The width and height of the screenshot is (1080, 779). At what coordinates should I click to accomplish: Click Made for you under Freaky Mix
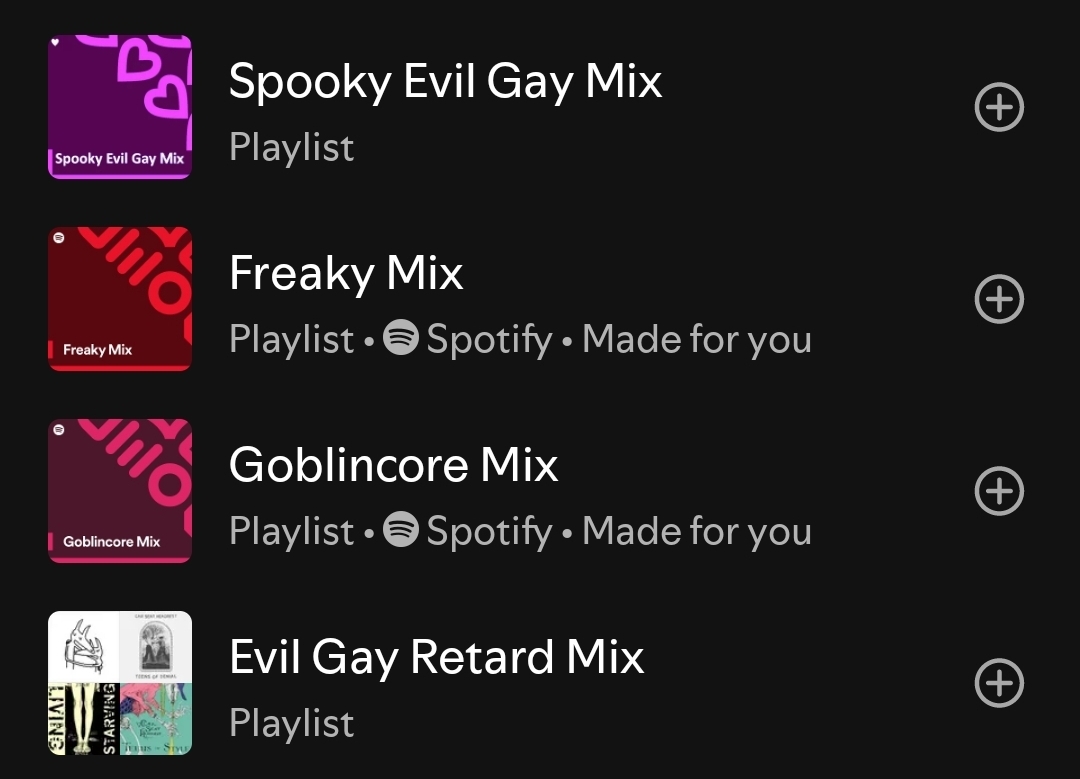[696, 339]
